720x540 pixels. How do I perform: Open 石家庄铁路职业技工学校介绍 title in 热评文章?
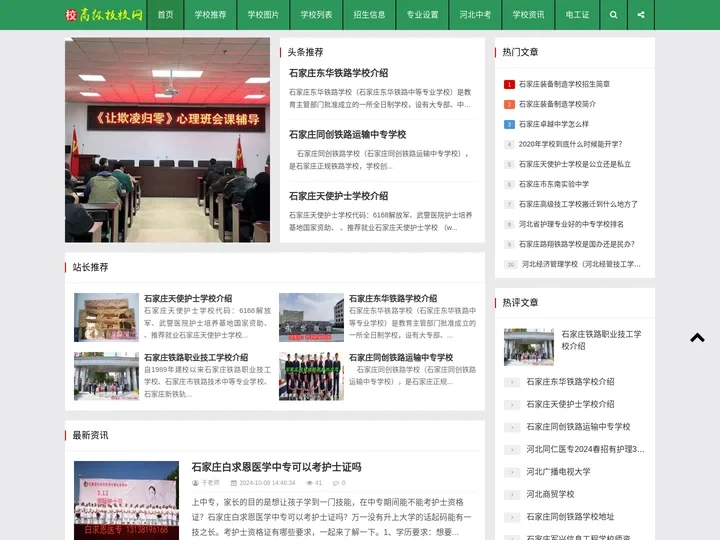pyautogui.click(x=602, y=340)
